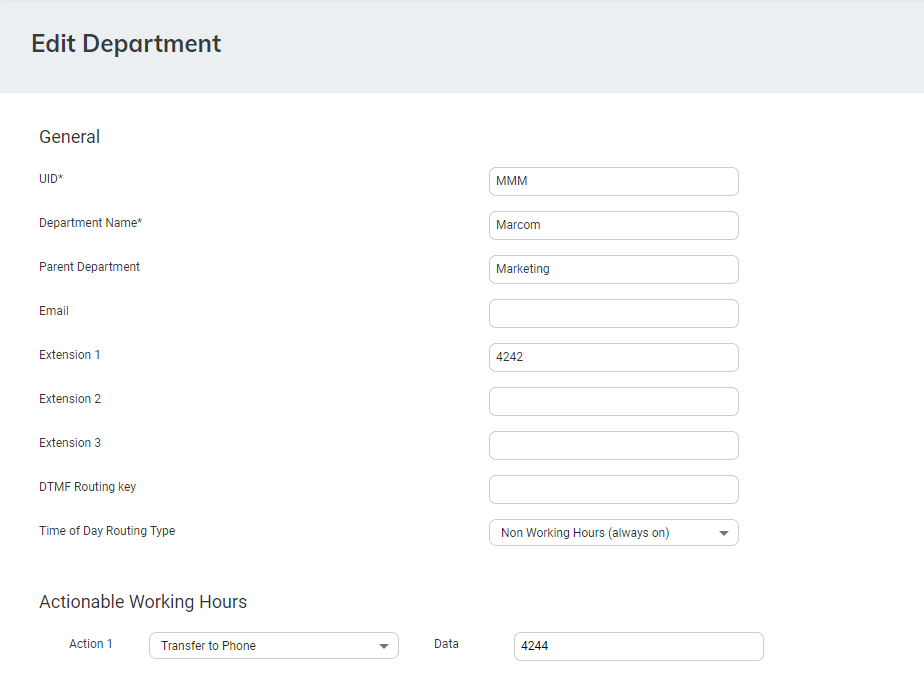
Task: Open the Time of Day Routing Type dropdown
Action: click(613, 533)
